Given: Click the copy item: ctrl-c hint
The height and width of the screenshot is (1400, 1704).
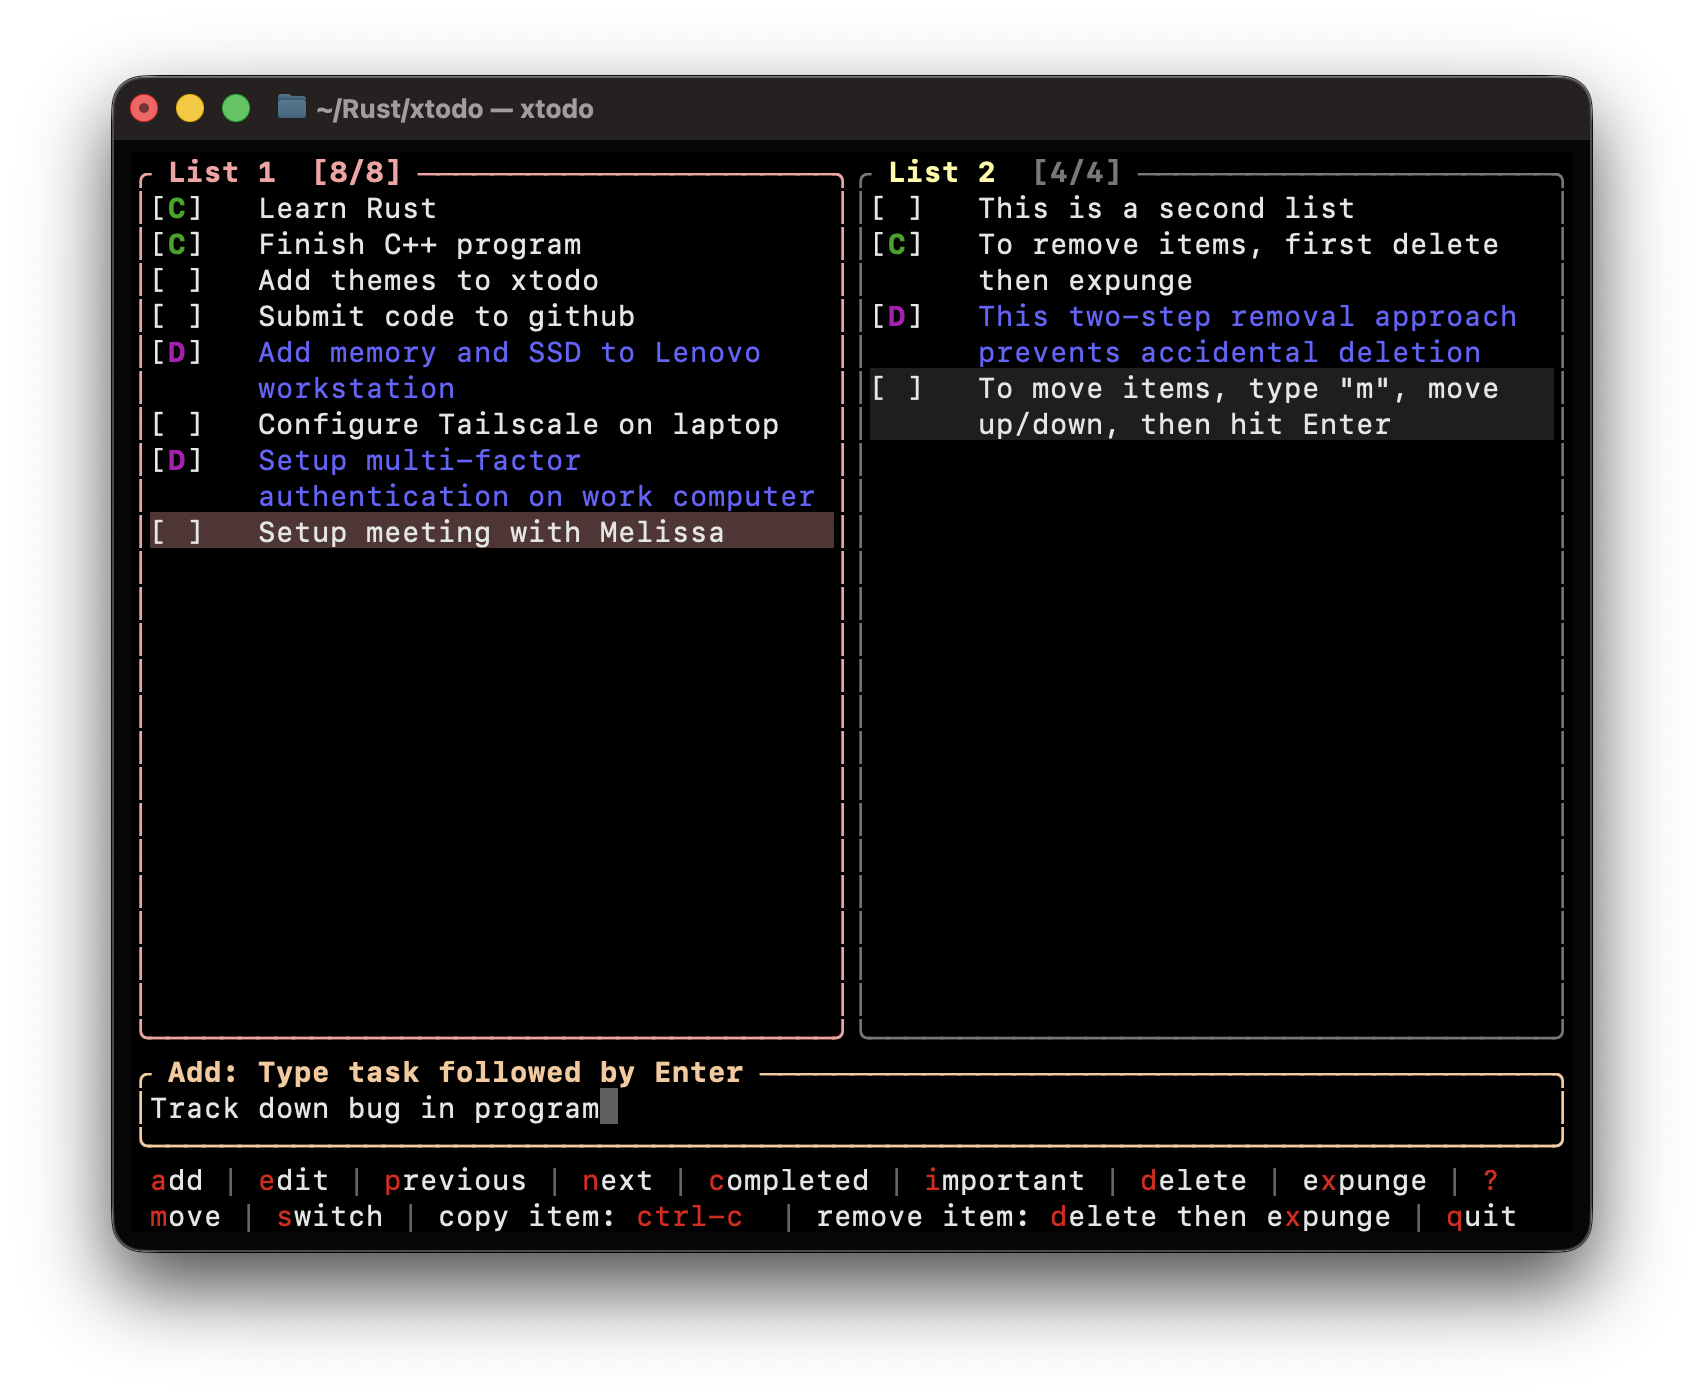Looking at the screenshot, I should click(591, 1216).
